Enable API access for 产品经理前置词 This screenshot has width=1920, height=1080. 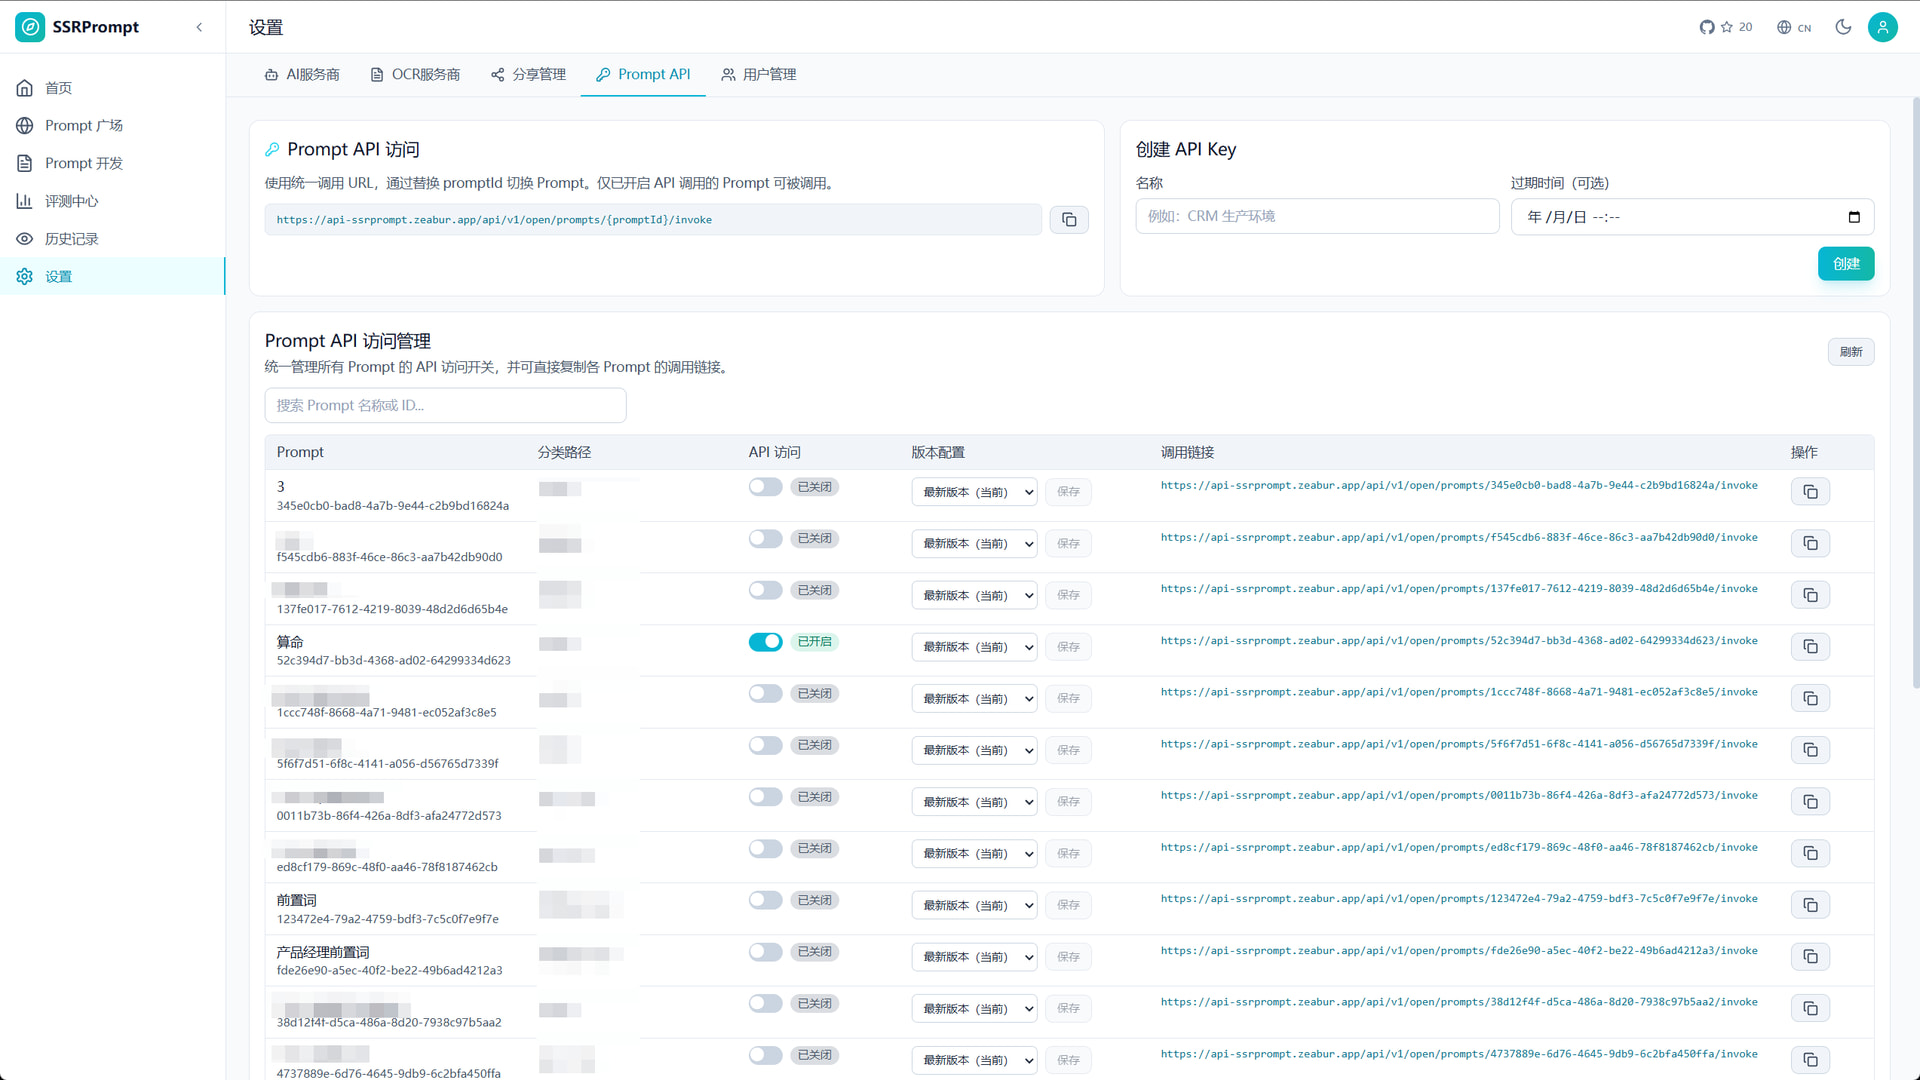click(x=765, y=952)
